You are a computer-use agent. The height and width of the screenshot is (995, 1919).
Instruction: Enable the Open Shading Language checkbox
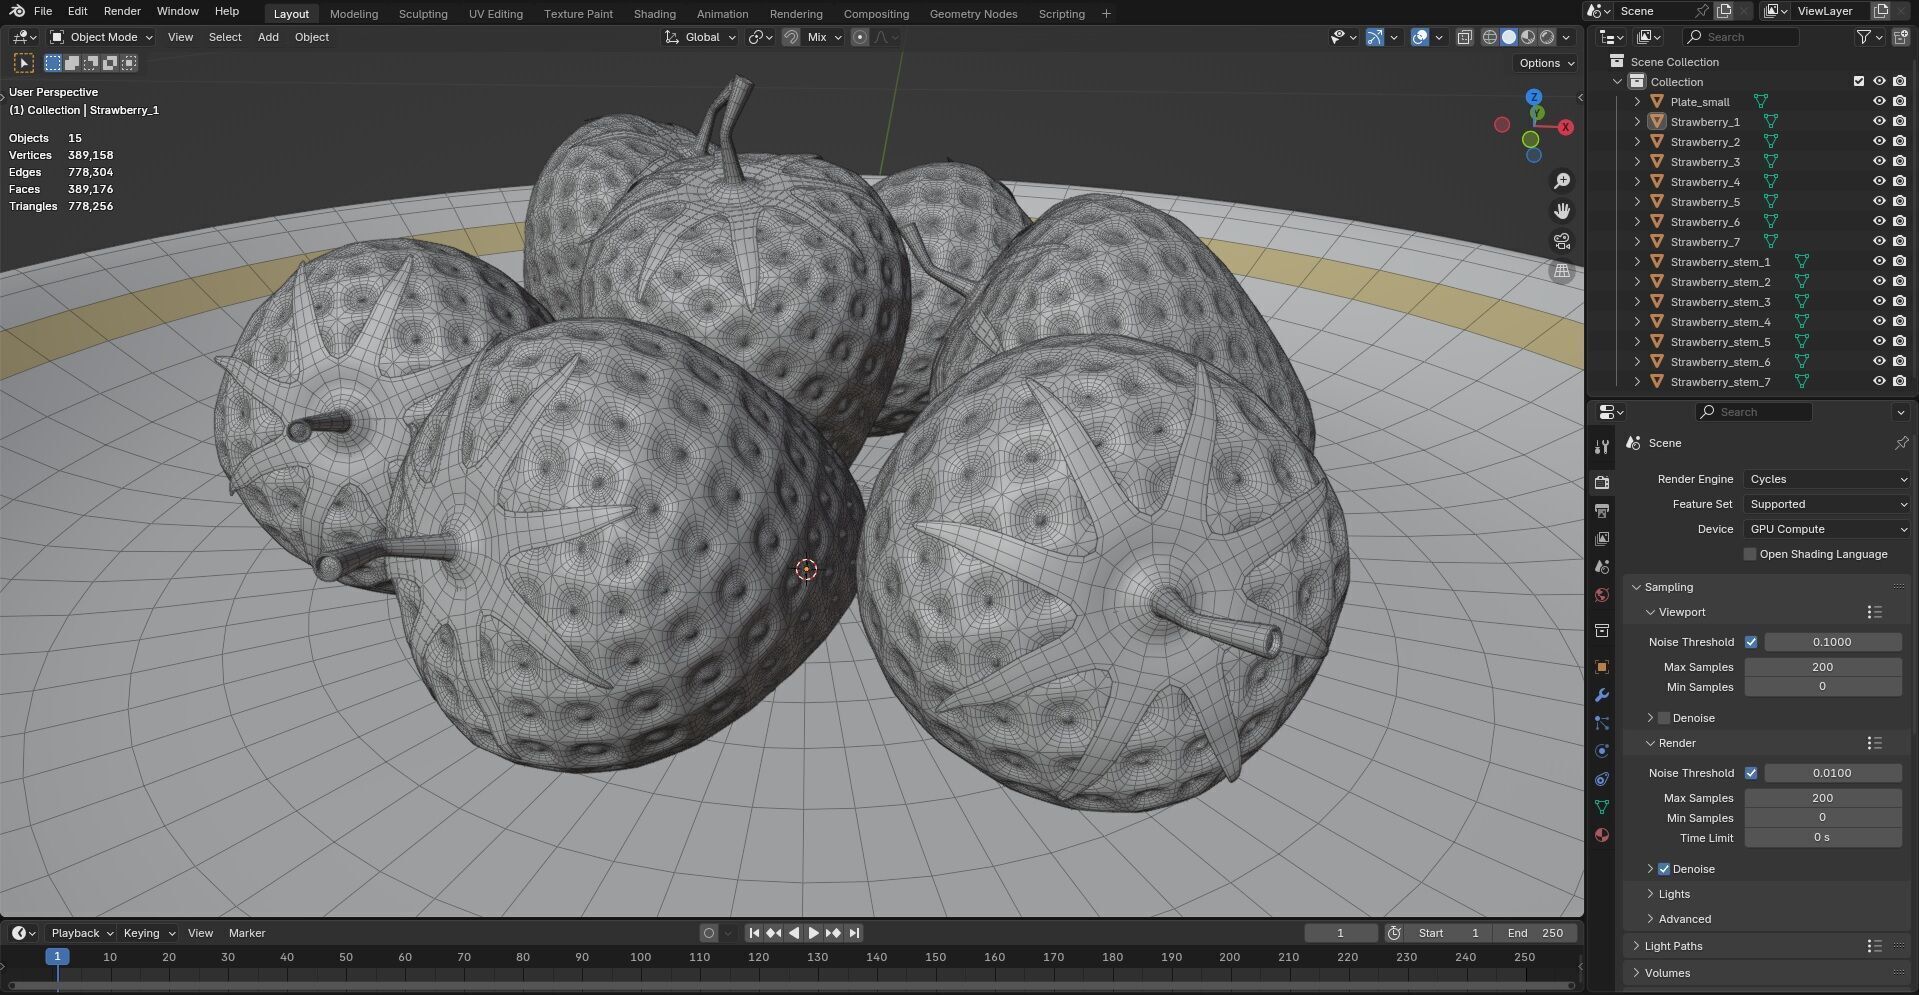click(x=1750, y=554)
